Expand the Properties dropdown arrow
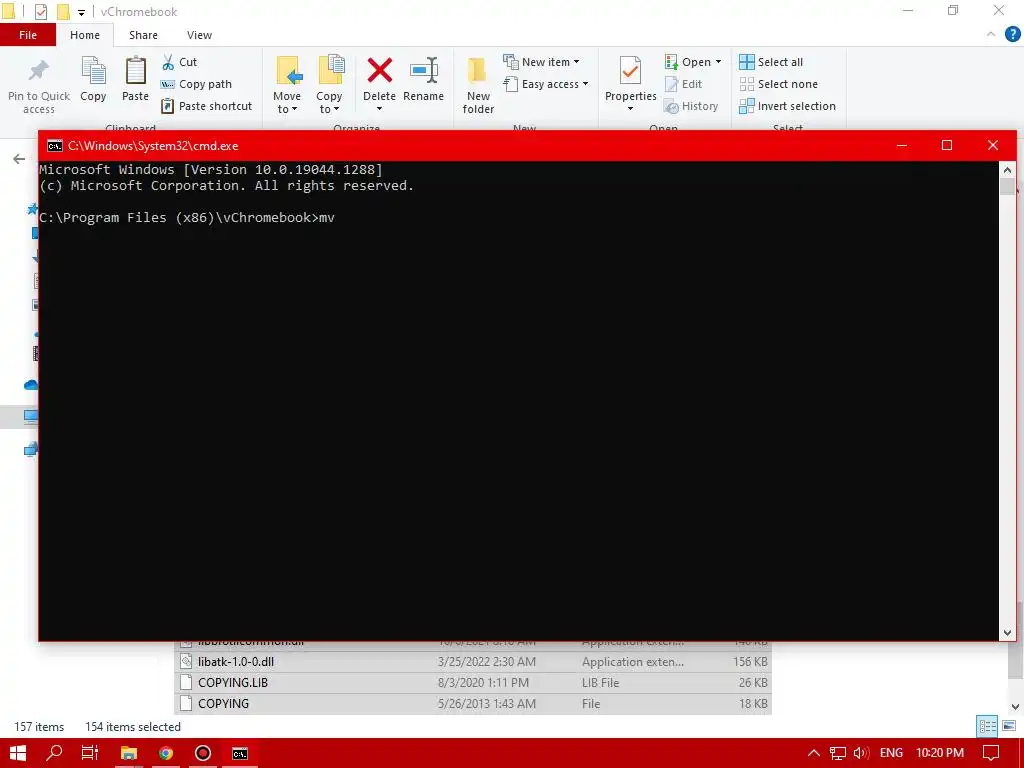The width and height of the screenshot is (1024, 768). [630, 109]
